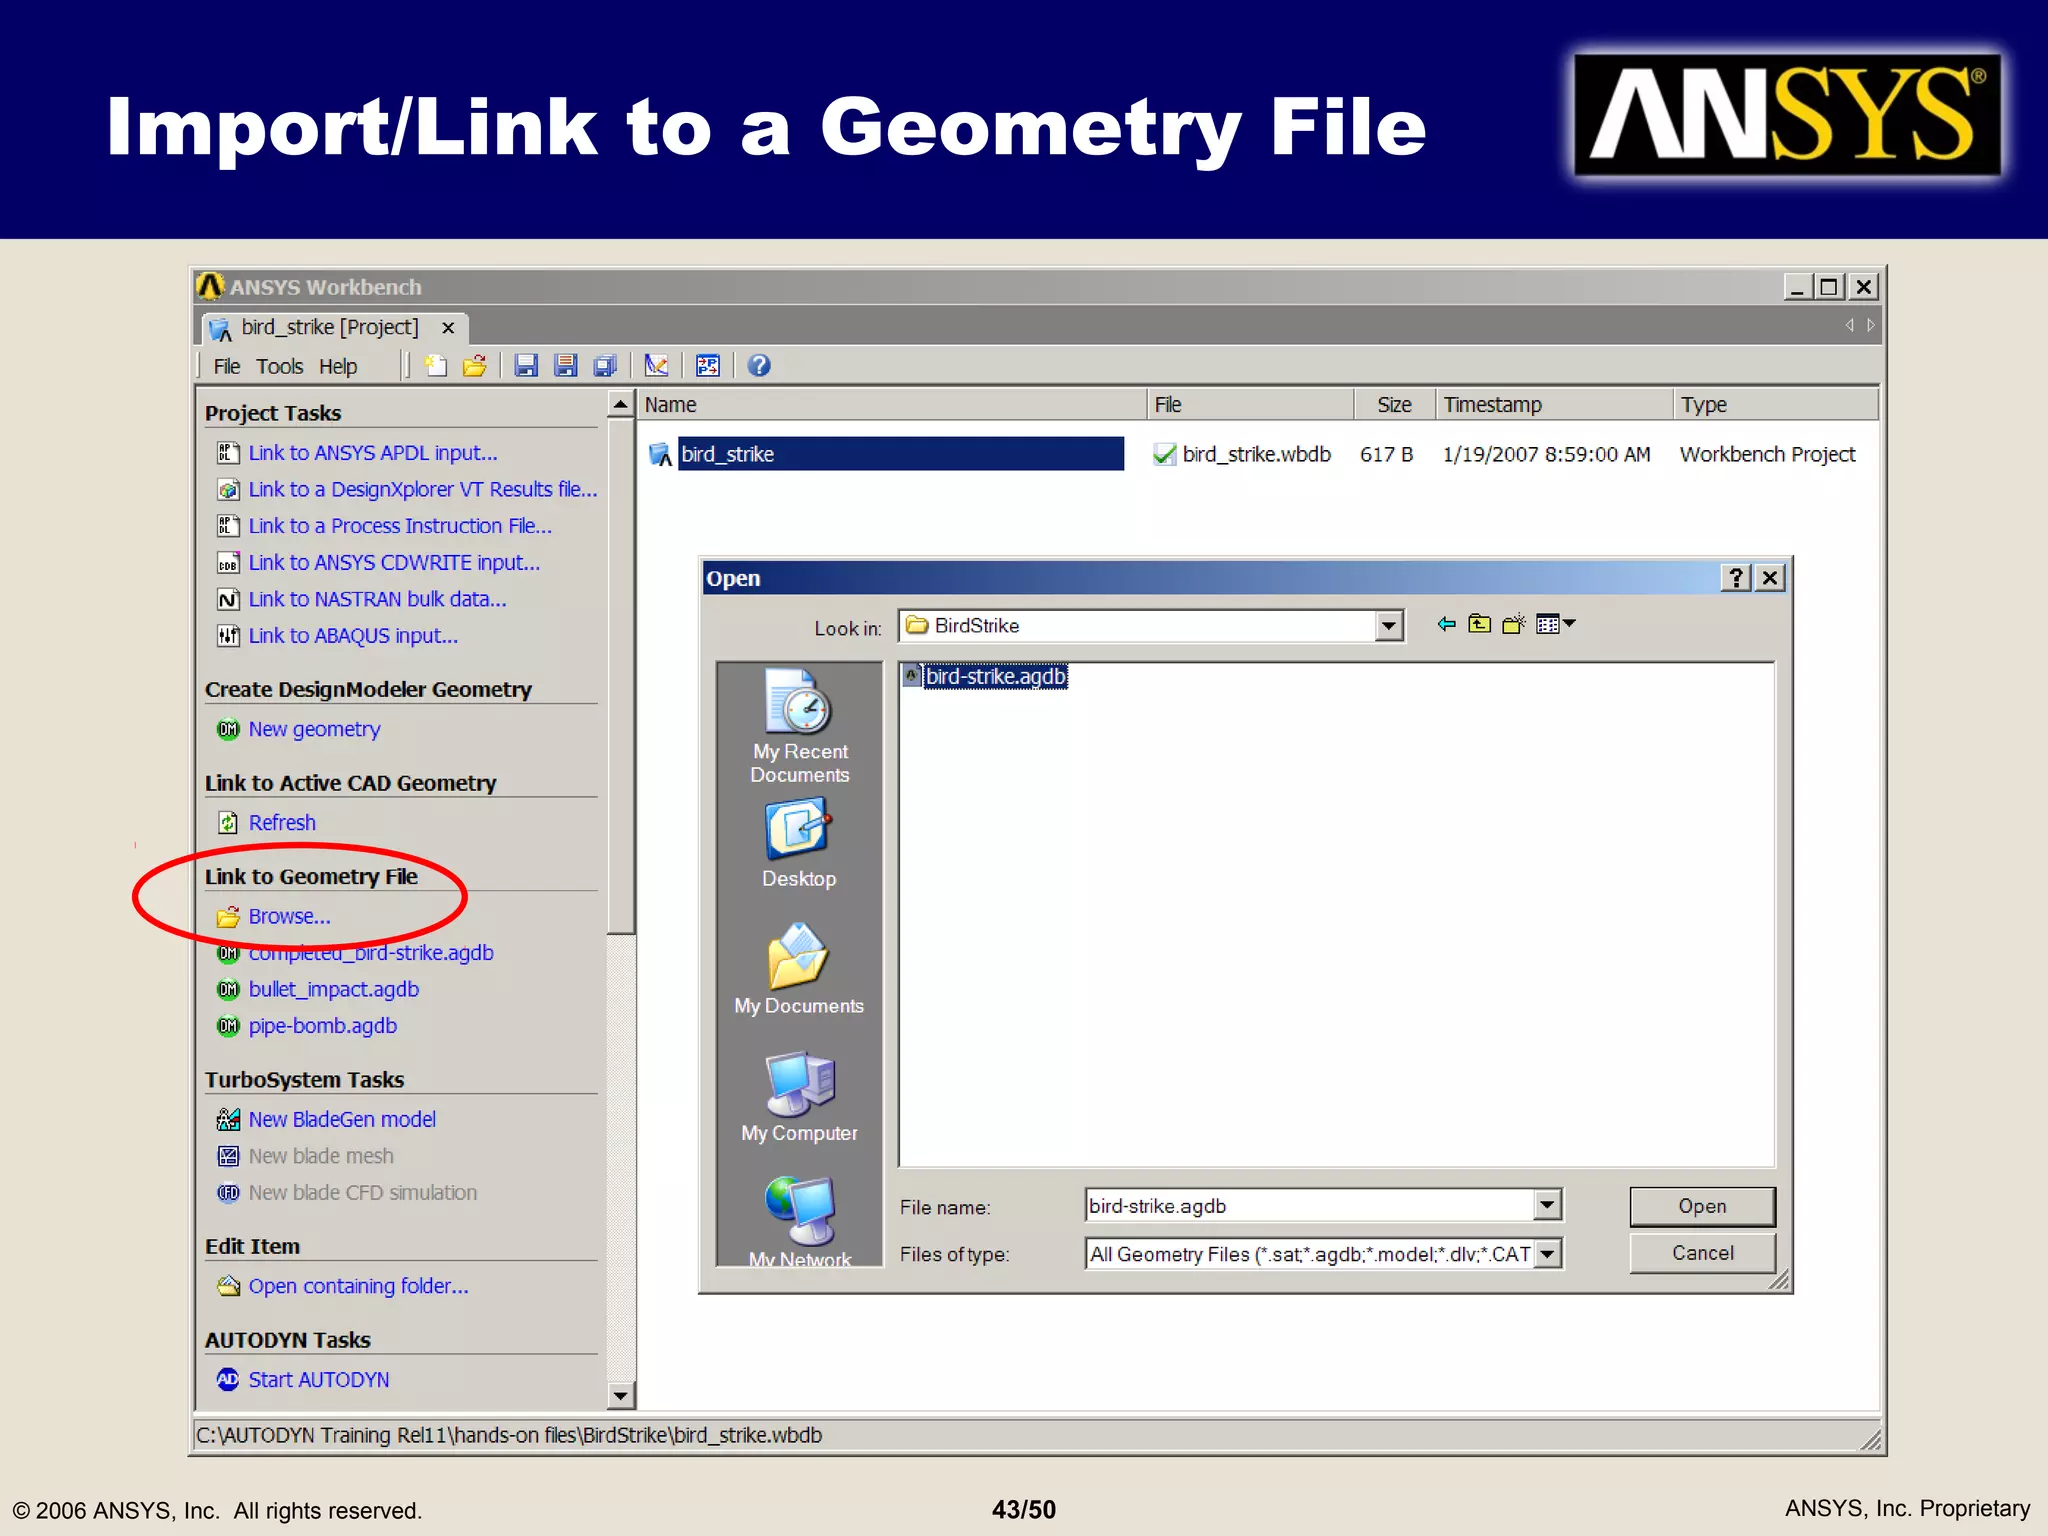Open the File menu
Viewport: 2048px width, 1536px height.
(x=227, y=367)
